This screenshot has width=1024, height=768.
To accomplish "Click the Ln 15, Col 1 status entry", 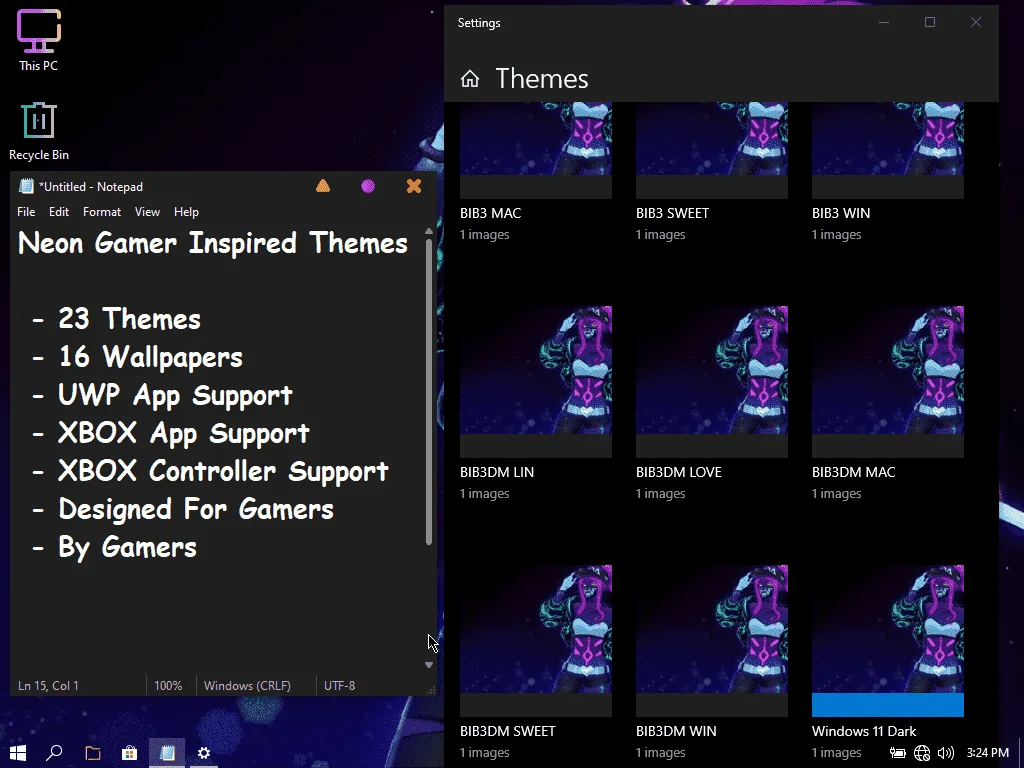I will [x=48, y=686].
